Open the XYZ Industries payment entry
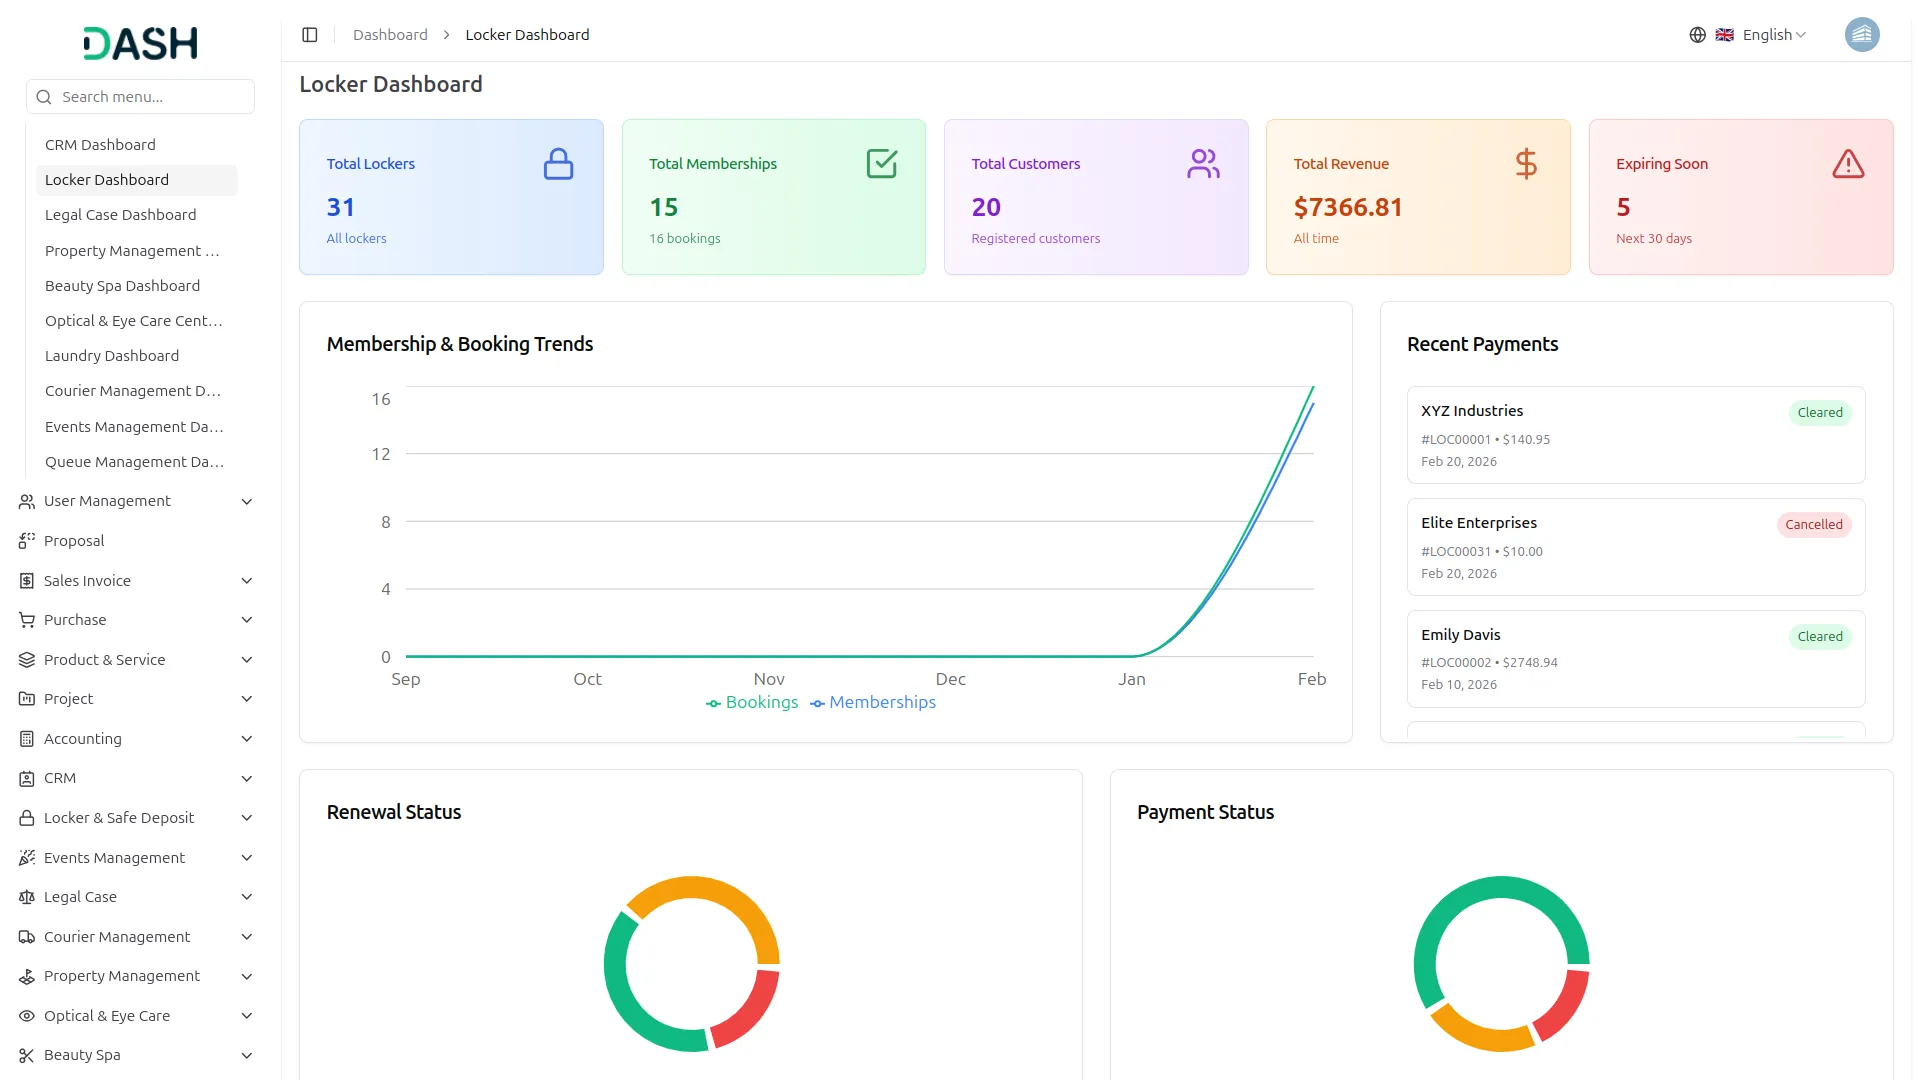 pyautogui.click(x=1634, y=435)
